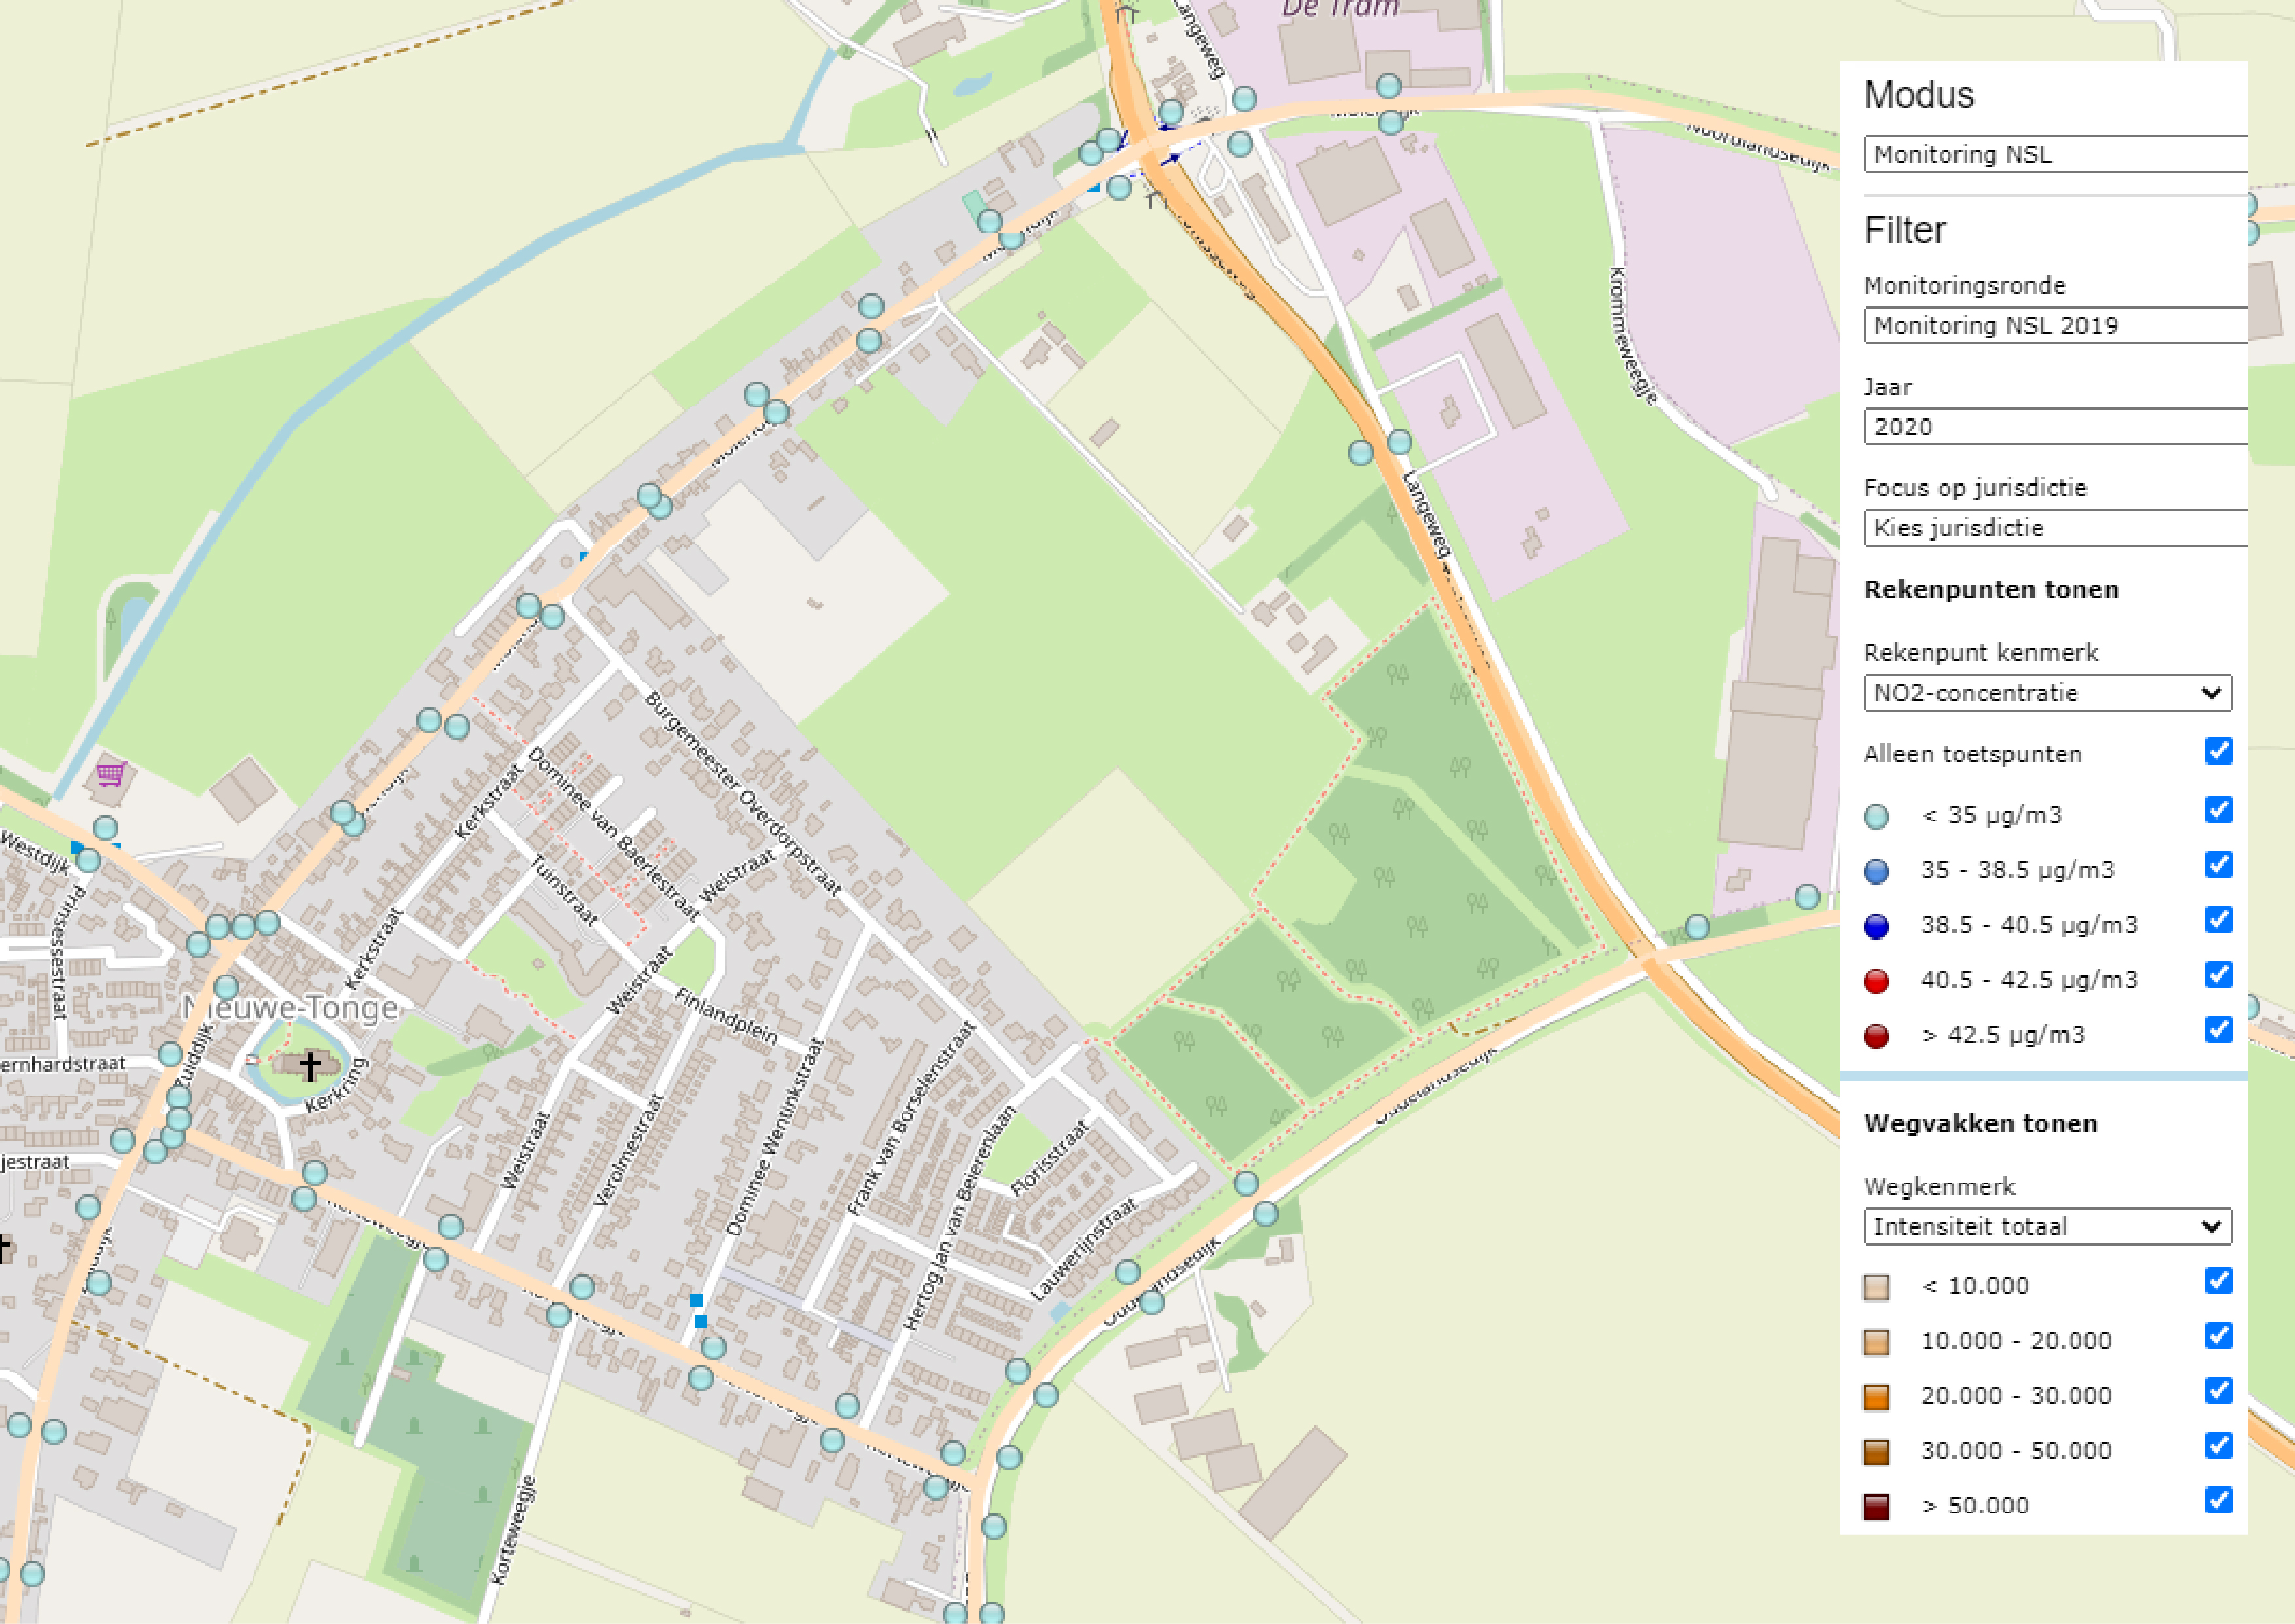
Task: Click the Dominee van Baerlestraat street label
Action: click(612, 833)
